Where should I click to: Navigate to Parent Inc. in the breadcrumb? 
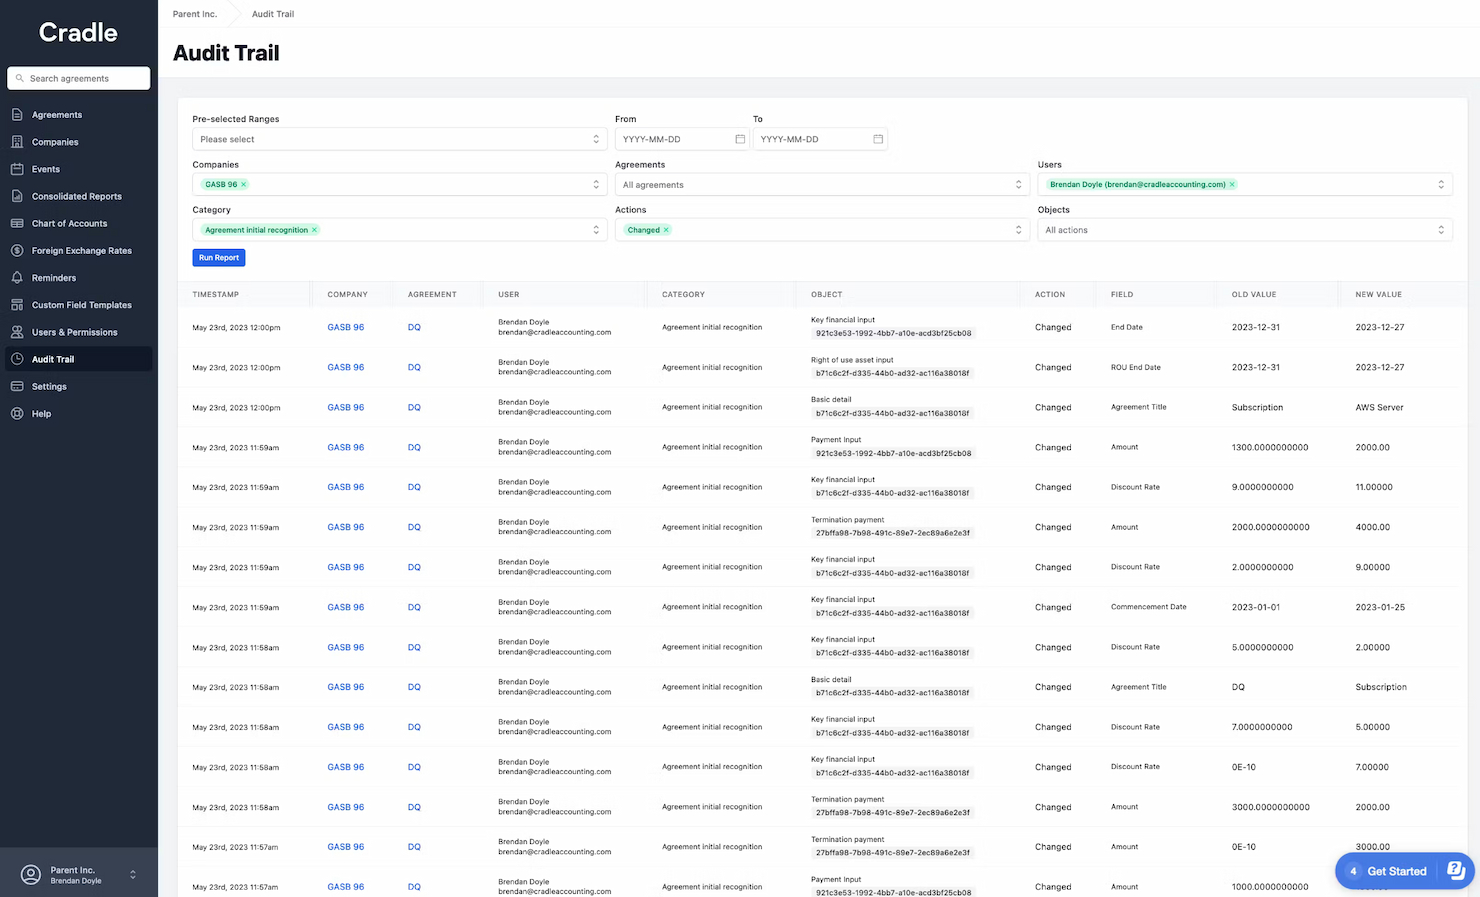pos(194,14)
